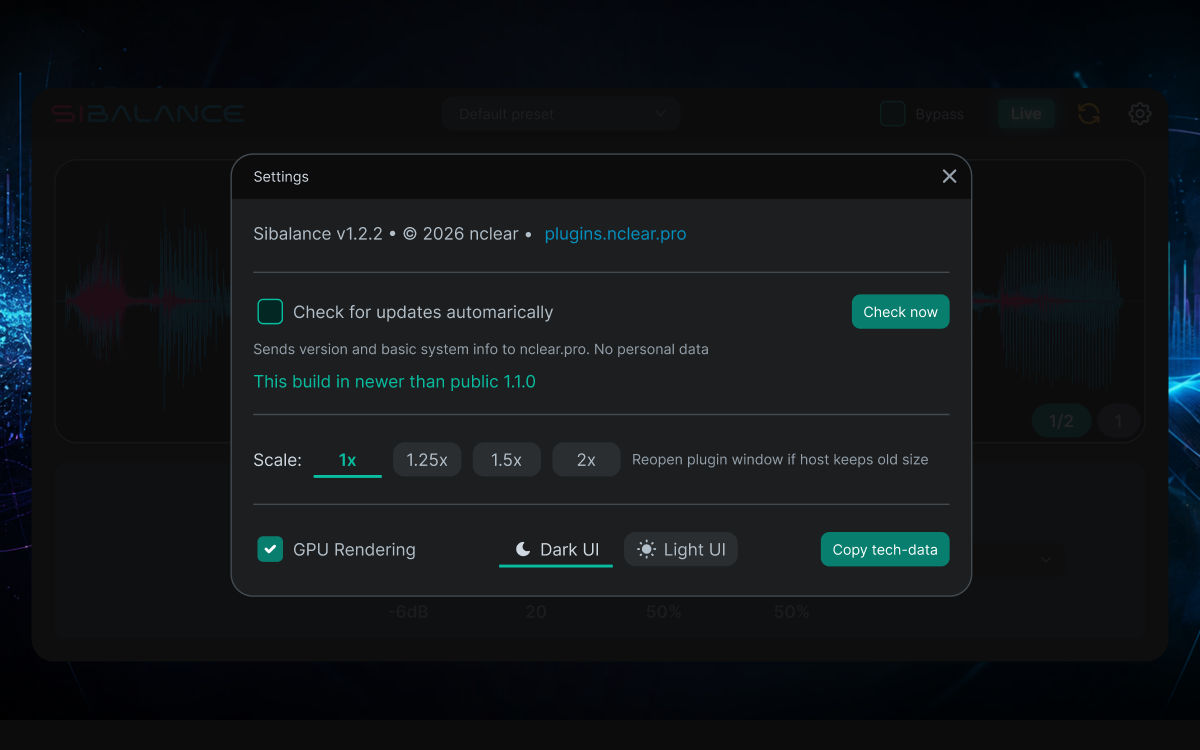
Task: Open the Default preset dropdown behind dialog
Action: 561,114
